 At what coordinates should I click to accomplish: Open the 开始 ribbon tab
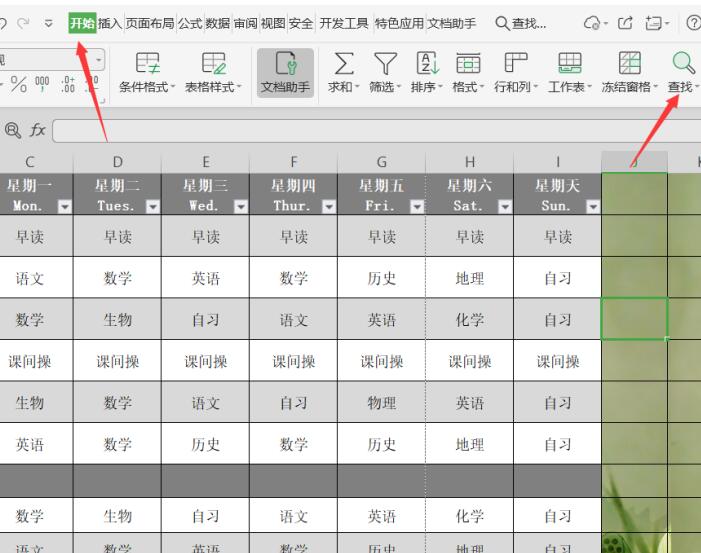pos(82,23)
